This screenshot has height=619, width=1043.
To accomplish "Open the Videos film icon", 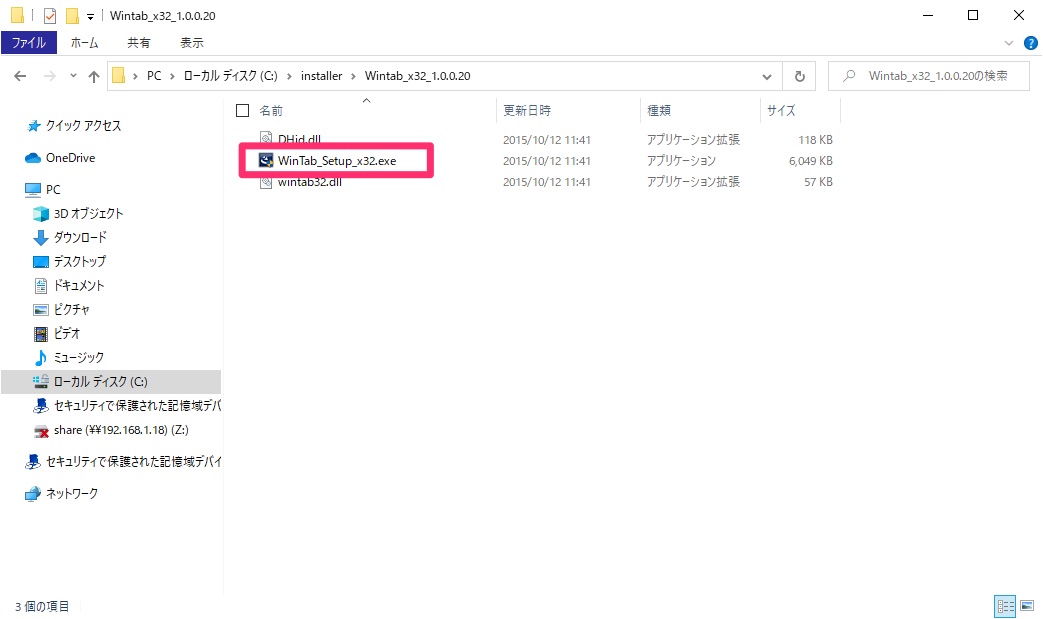I will pyautogui.click(x=41, y=333).
